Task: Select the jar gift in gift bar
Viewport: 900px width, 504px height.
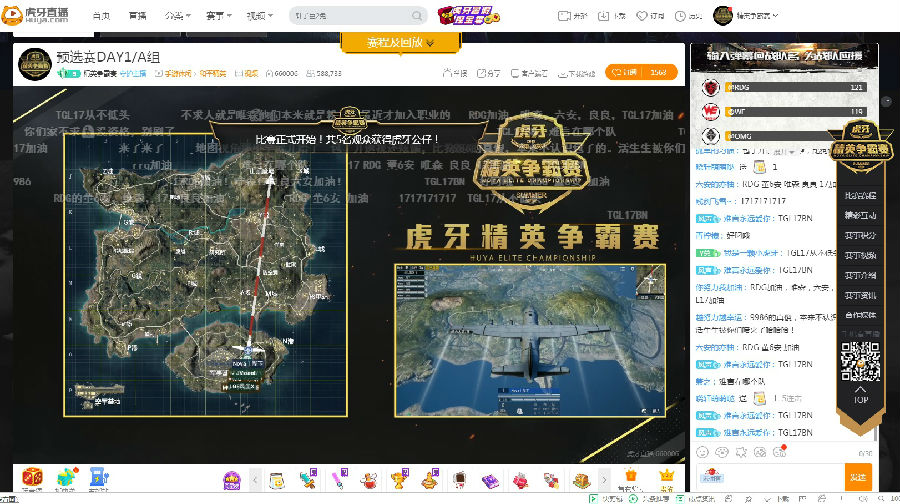Action: (x=277, y=480)
